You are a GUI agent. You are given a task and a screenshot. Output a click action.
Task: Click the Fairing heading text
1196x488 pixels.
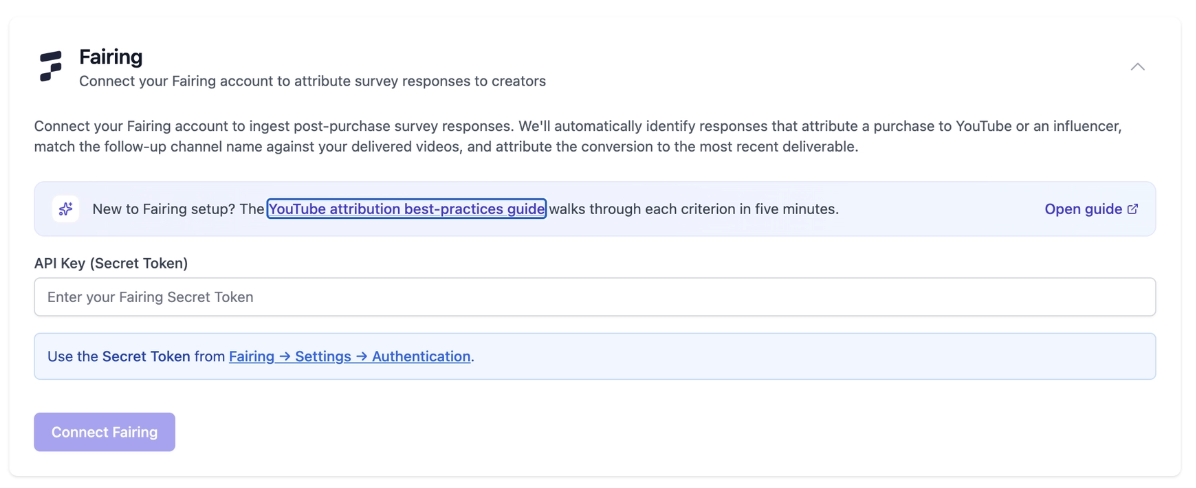point(111,57)
